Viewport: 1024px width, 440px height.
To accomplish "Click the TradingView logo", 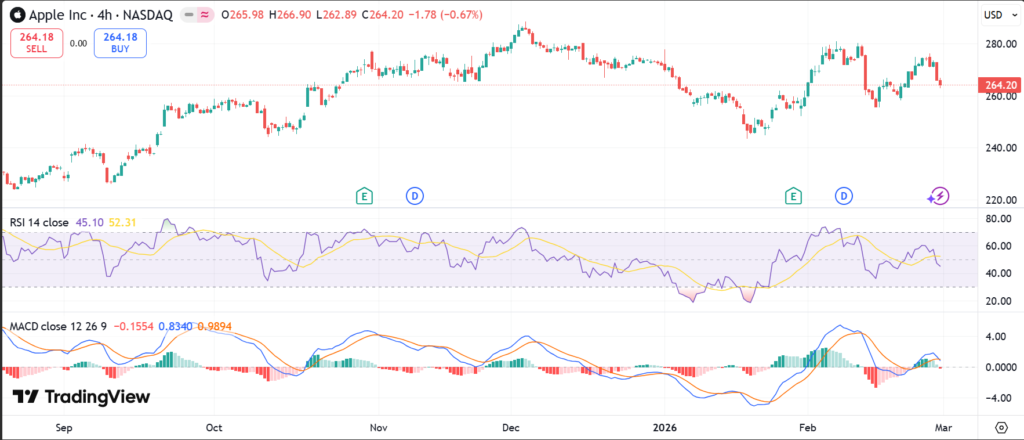I will click(81, 397).
